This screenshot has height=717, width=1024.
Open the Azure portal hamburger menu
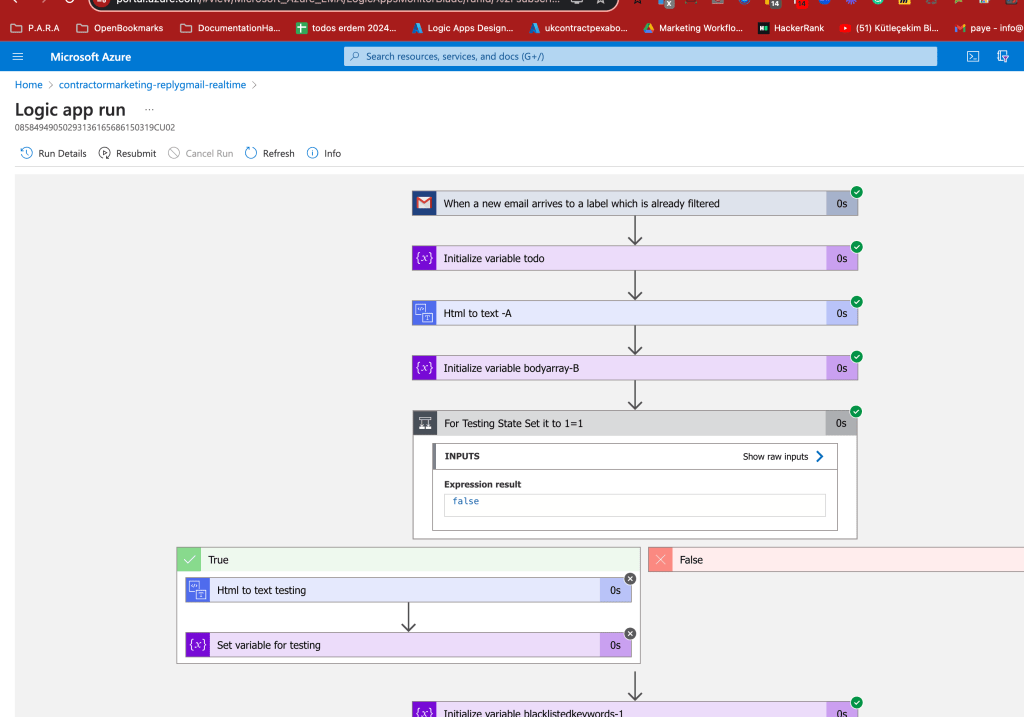coord(18,57)
